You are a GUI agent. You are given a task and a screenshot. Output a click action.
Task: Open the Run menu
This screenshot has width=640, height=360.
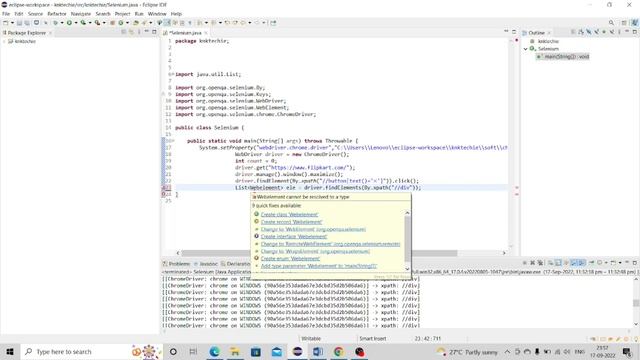coord(139,14)
